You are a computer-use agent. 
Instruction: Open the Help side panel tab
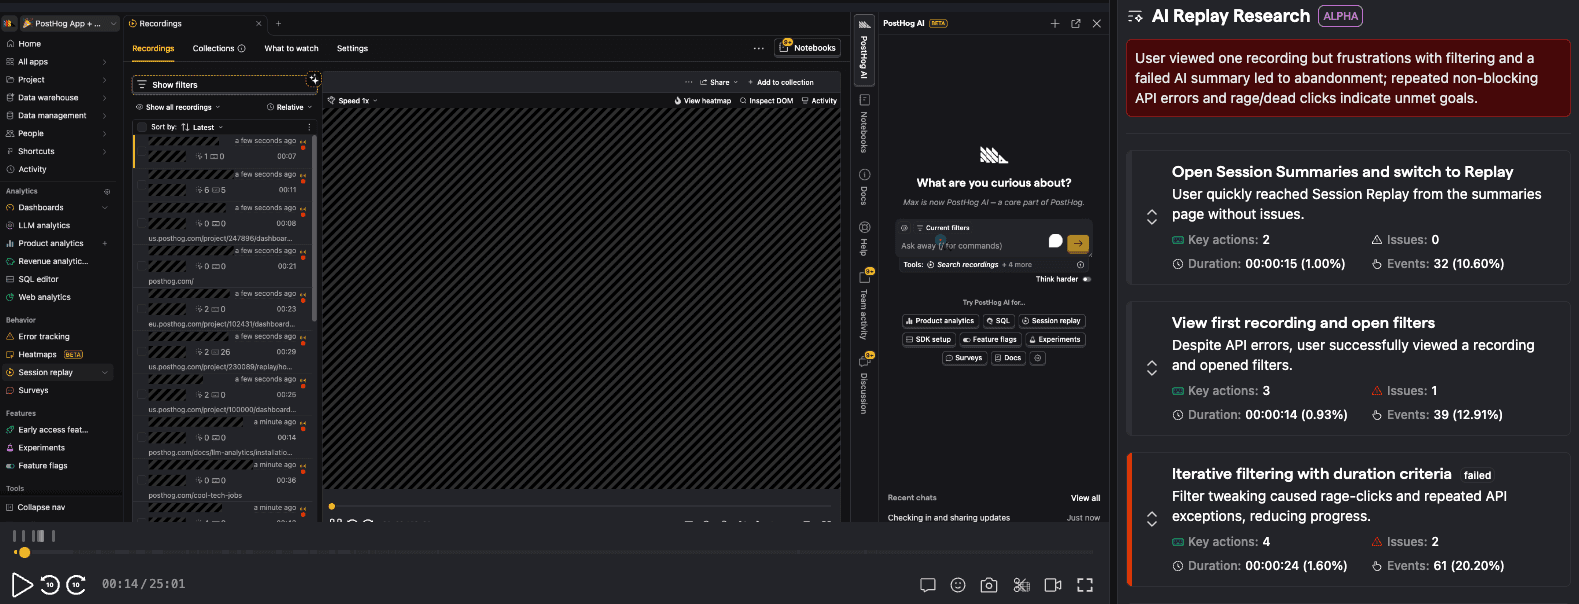click(864, 238)
